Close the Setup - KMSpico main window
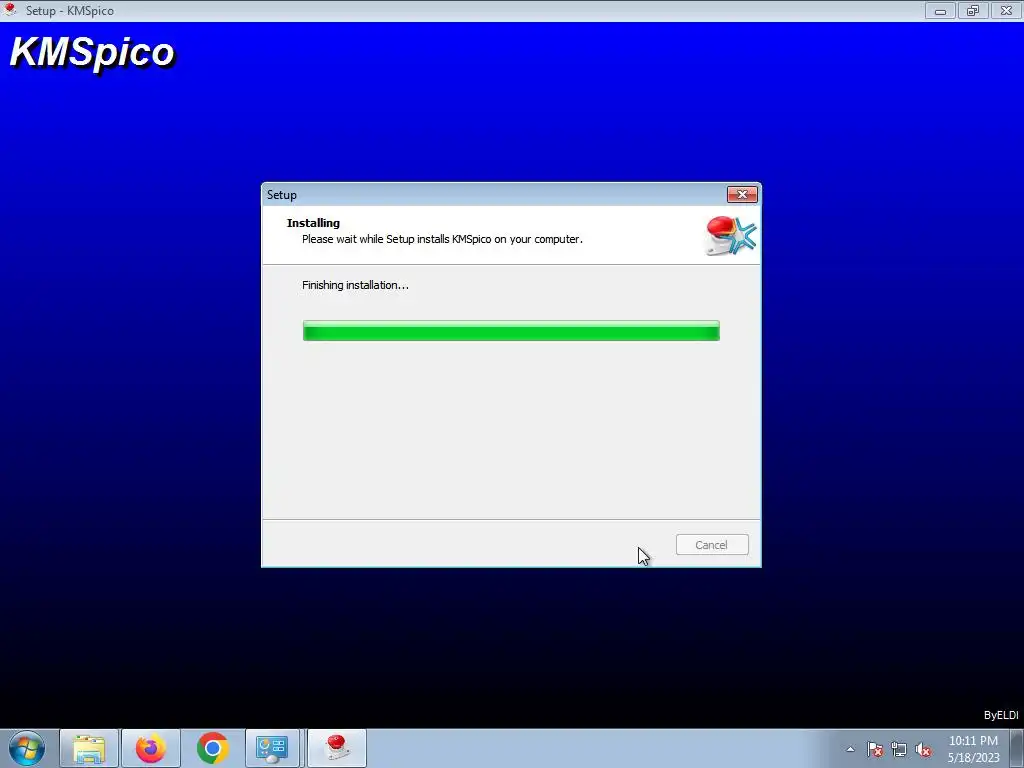The width and height of the screenshot is (1024, 768). pos(1006,10)
